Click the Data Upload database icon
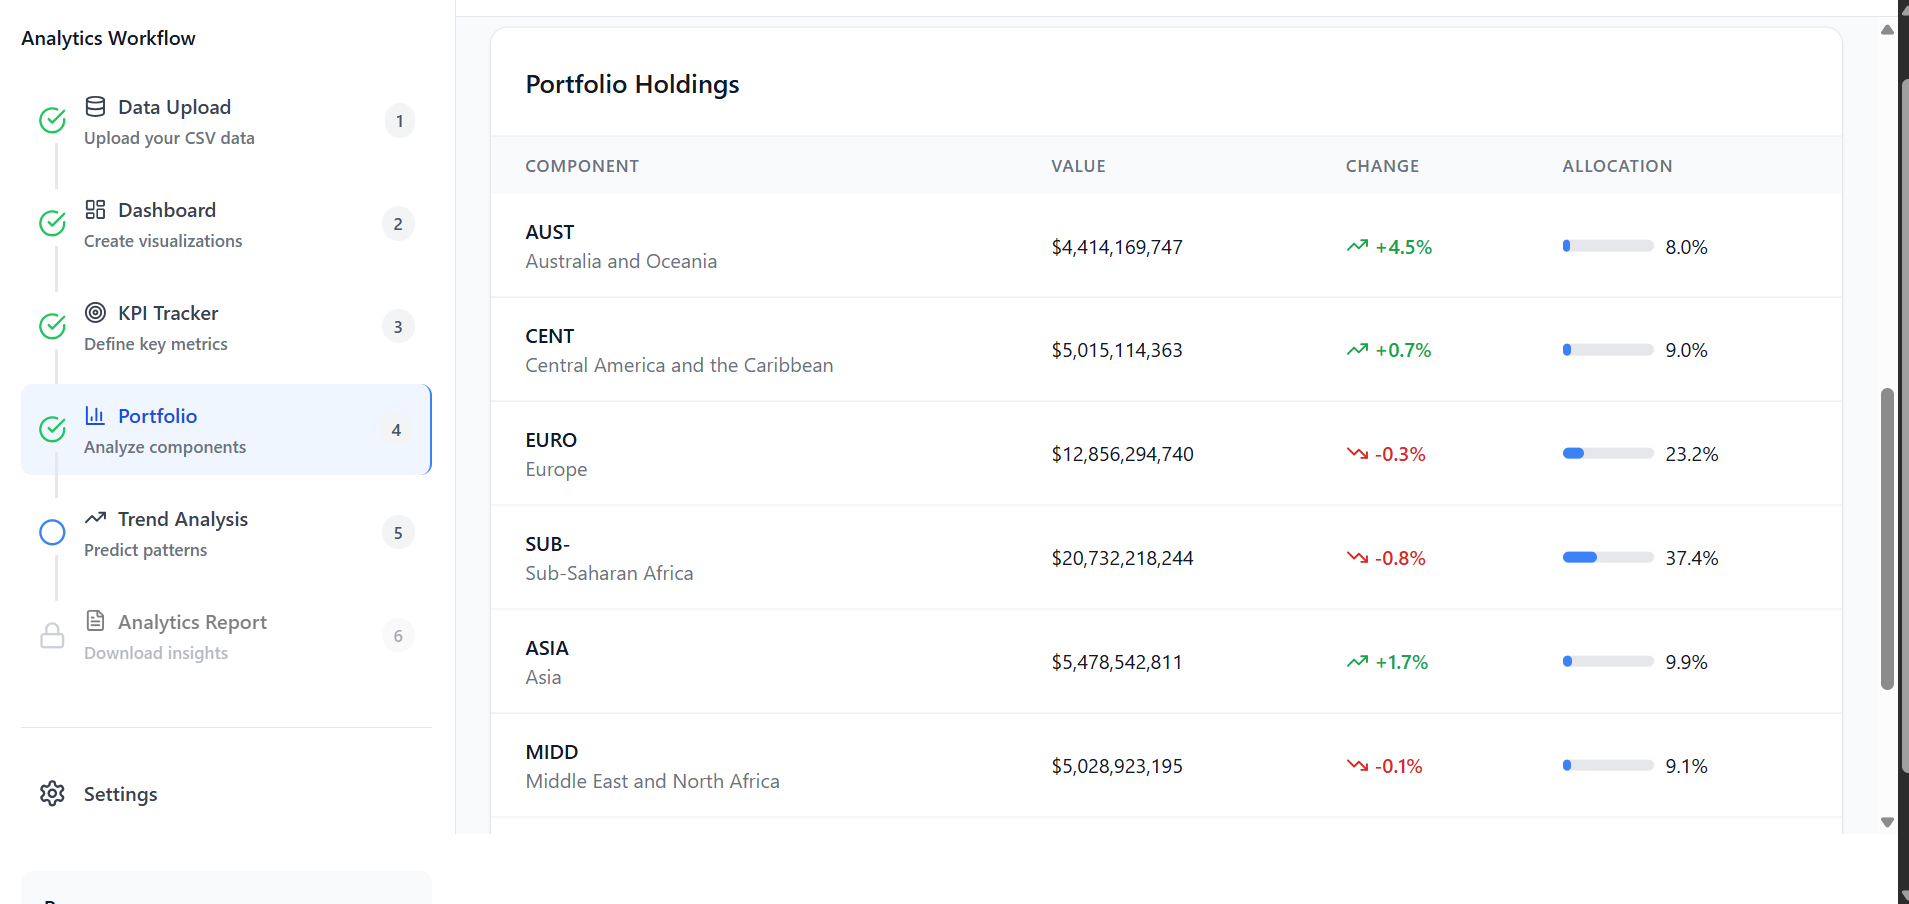1909x904 pixels. click(x=95, y=107)
